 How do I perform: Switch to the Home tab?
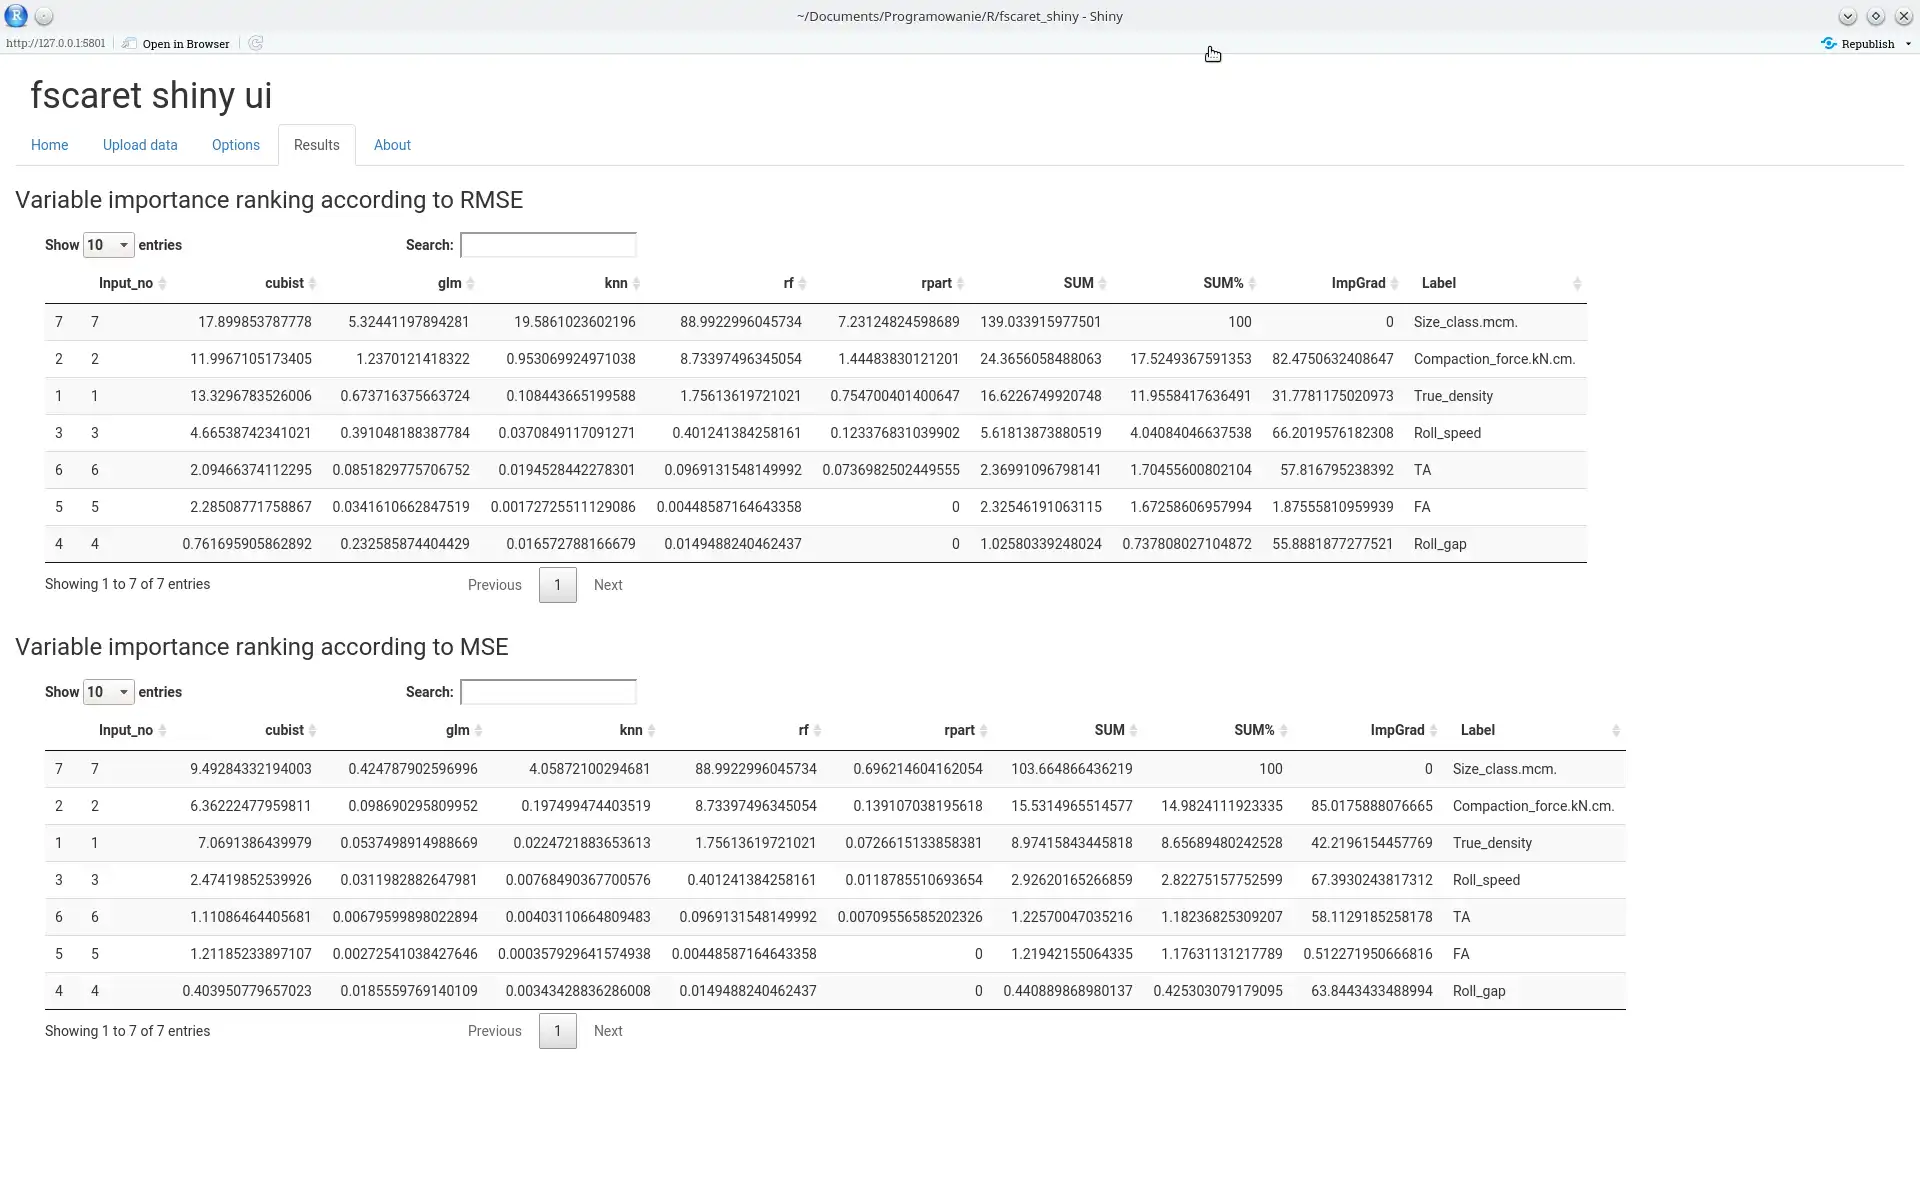tap(50, 145)
